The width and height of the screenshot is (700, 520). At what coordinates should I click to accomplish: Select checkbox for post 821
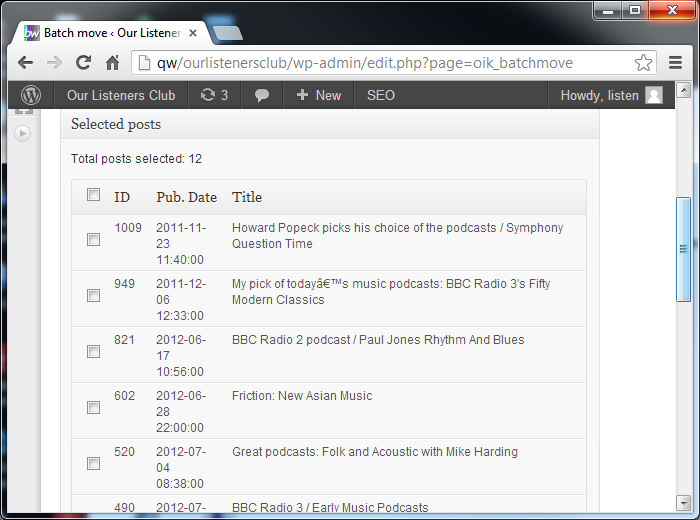coord(93,352)
